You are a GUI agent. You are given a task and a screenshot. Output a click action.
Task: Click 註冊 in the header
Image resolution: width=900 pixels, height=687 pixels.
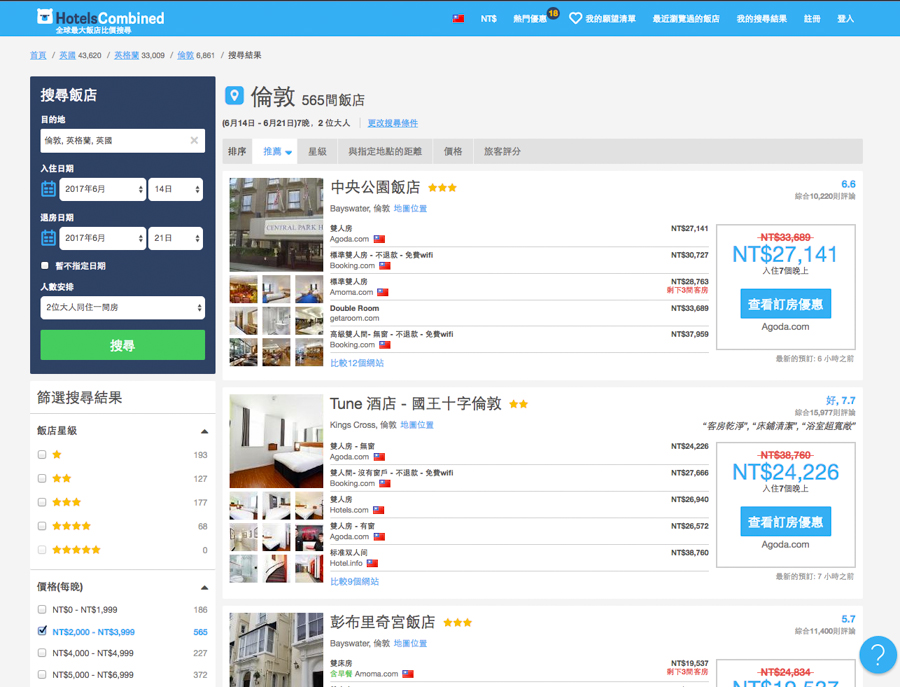812,19
